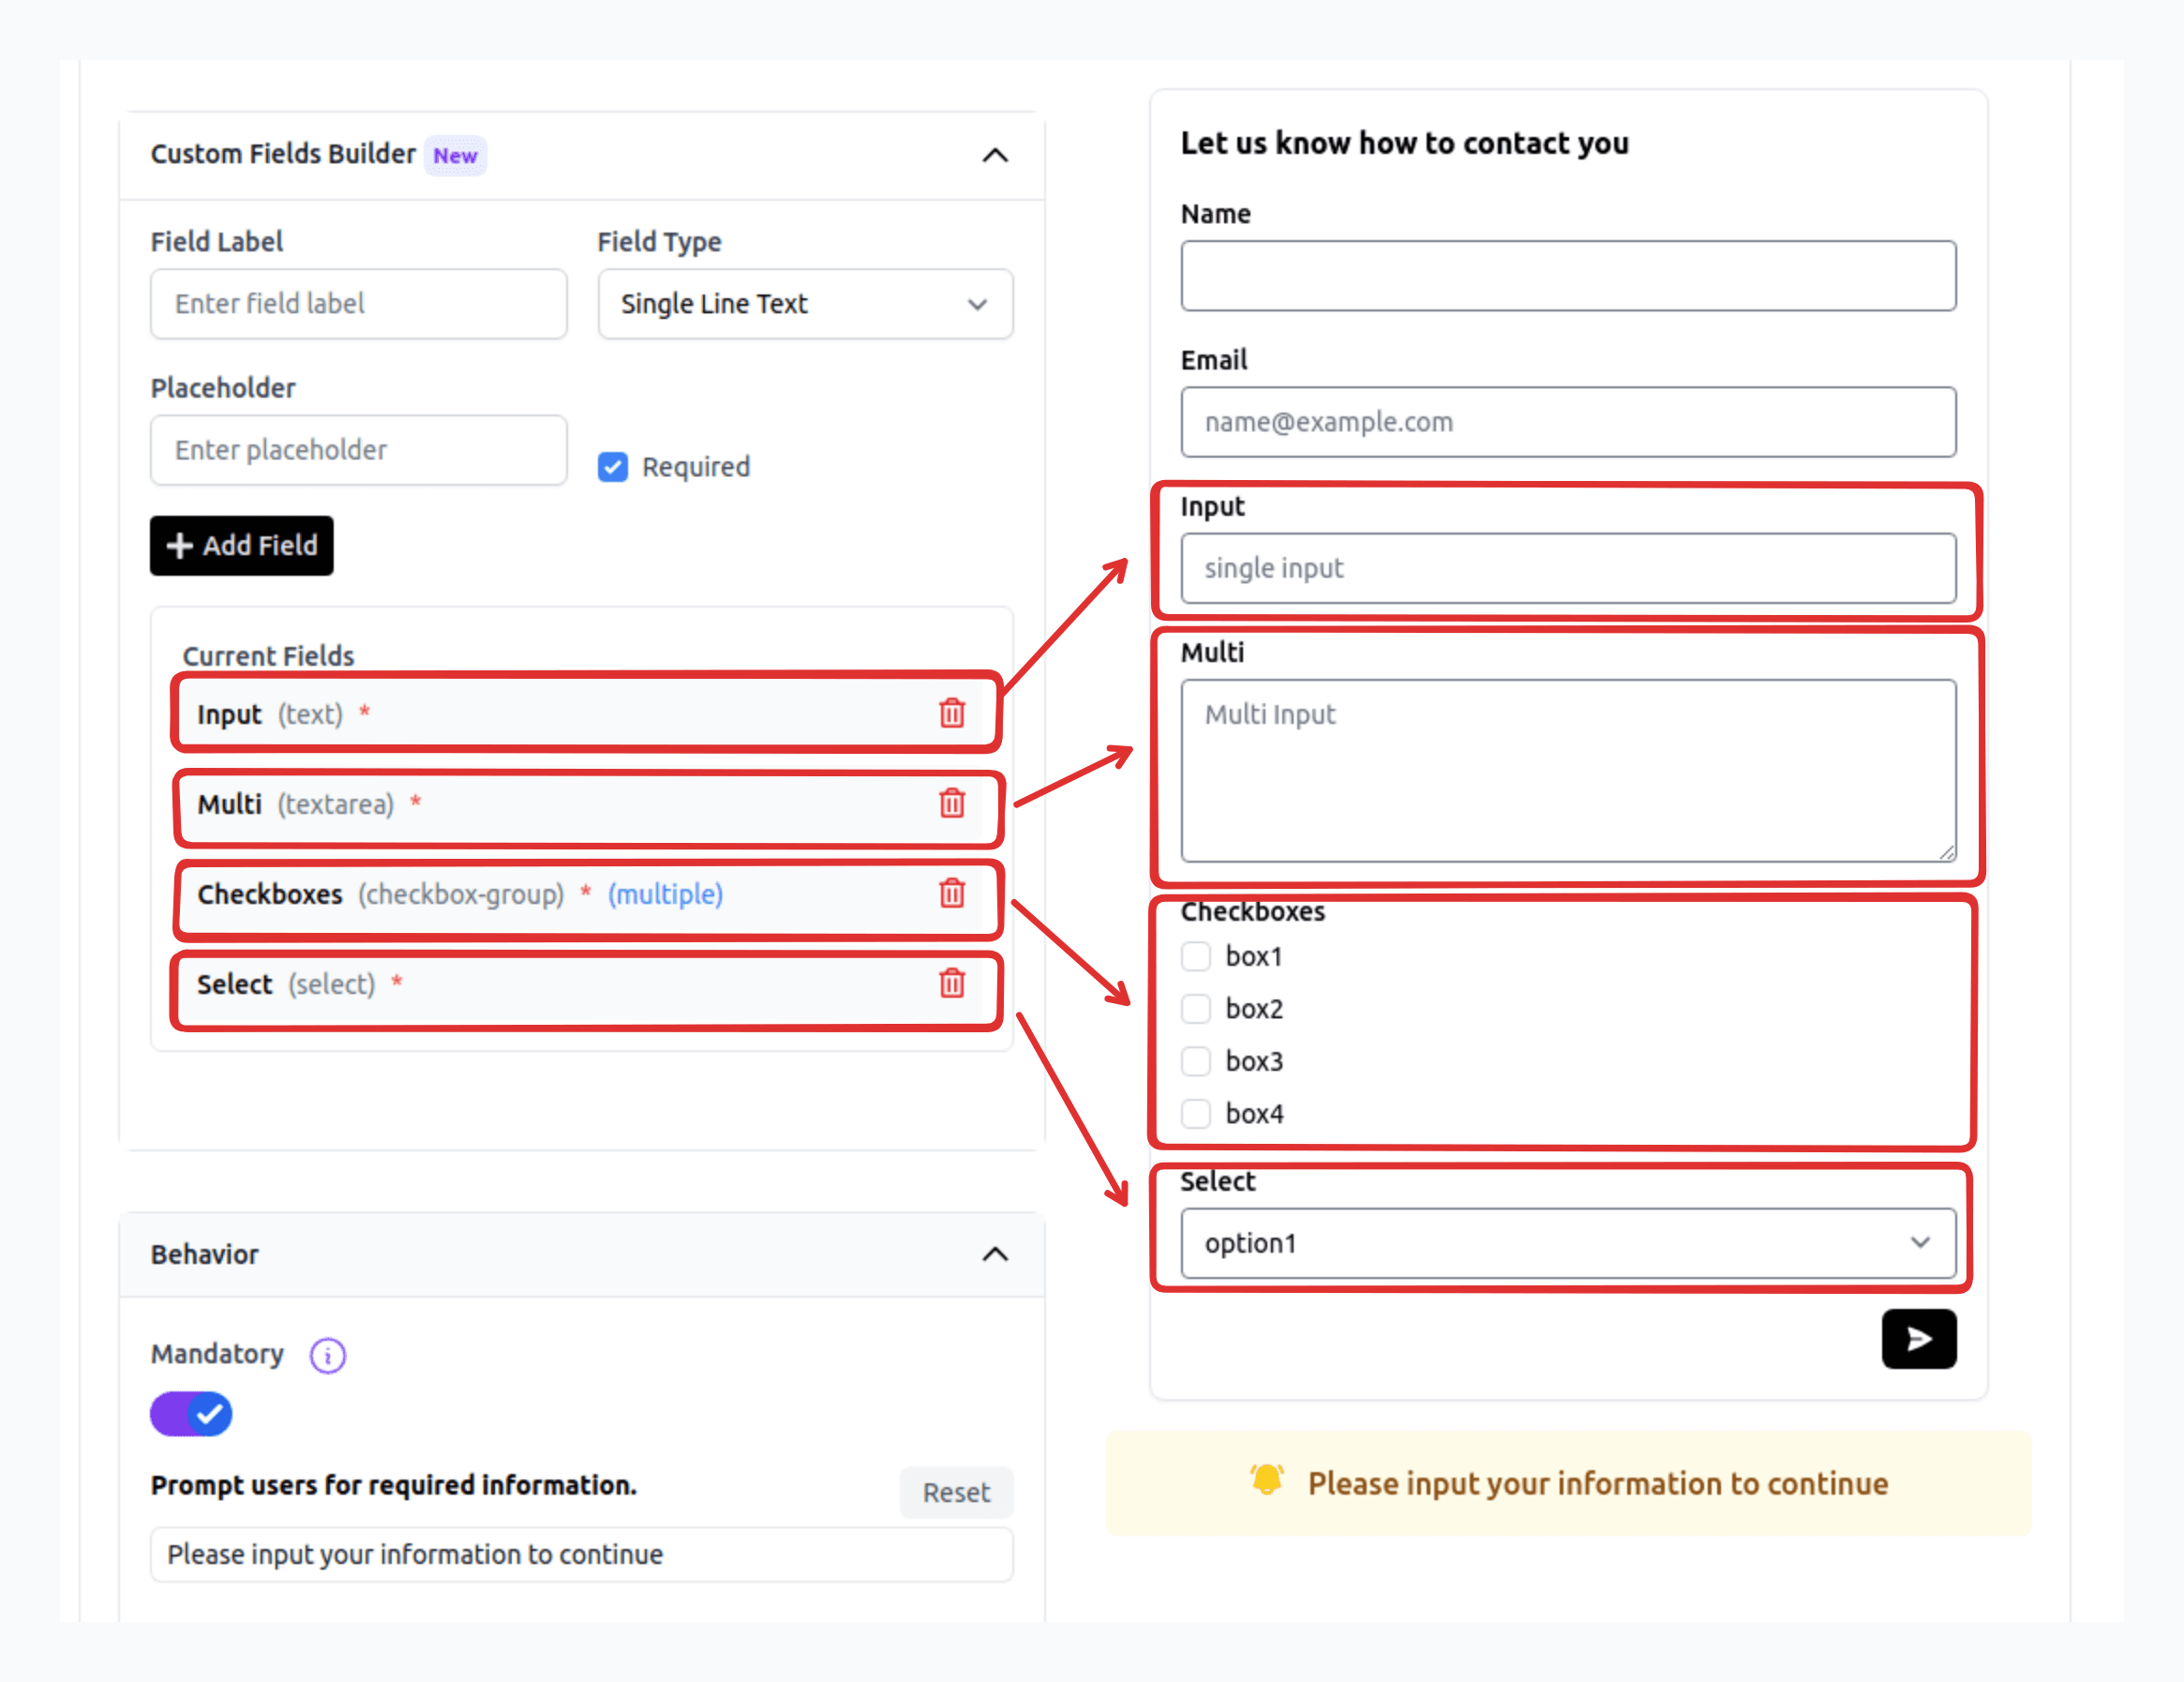Collapse the Custom Fields Builder section
This screenshot has height=1682, width=2184.
tap(994, 155)
